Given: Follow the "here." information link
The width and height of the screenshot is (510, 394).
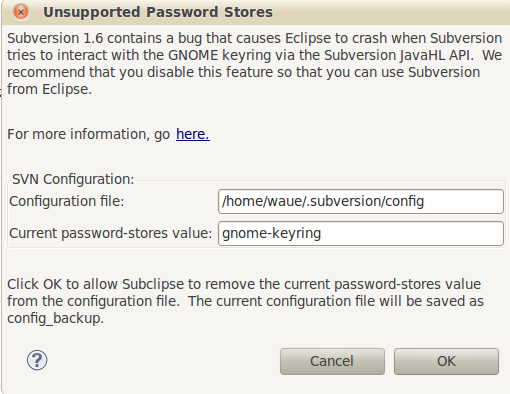Looking at the screenshot, I should click(193, 134).
